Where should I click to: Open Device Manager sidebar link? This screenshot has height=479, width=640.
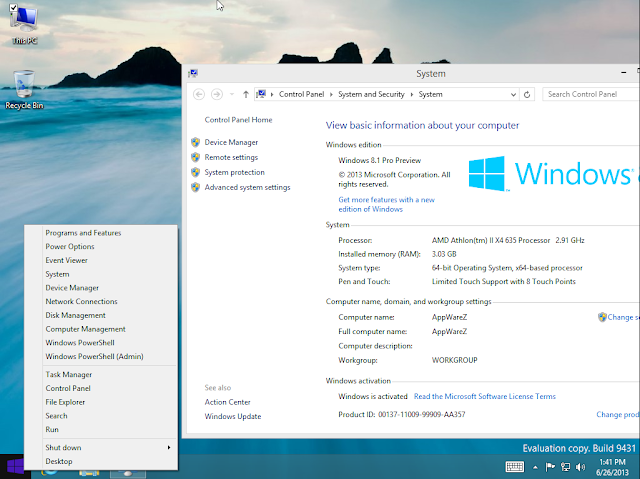(x=231, y=142)
